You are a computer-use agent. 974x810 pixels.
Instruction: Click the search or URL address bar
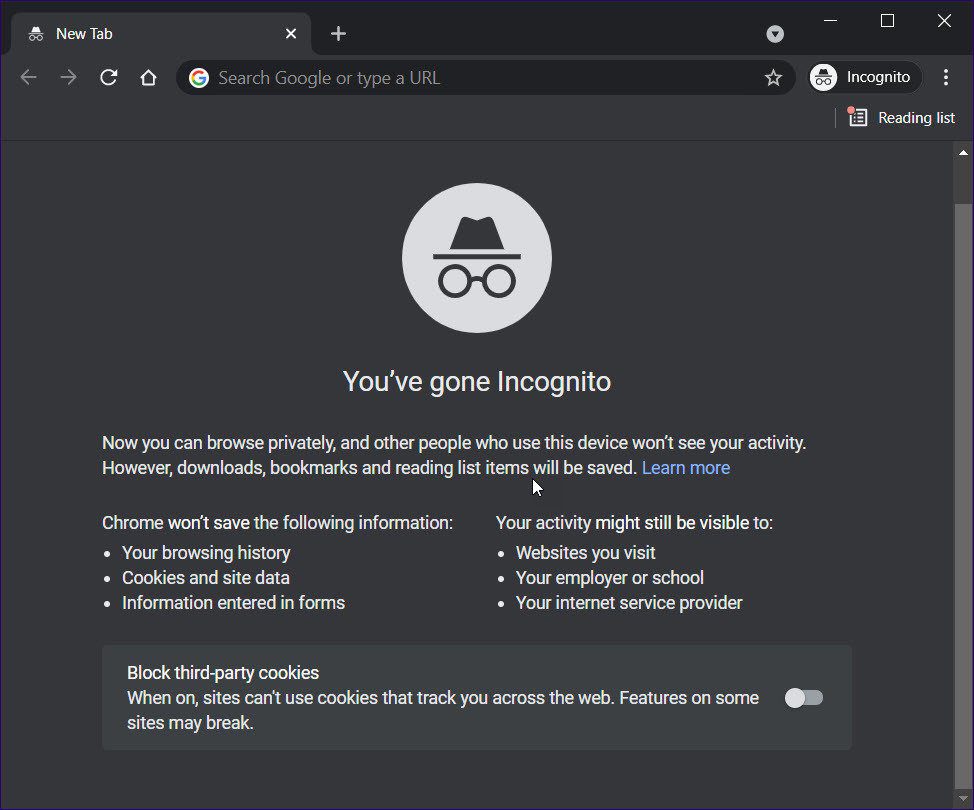pos(450,77)
